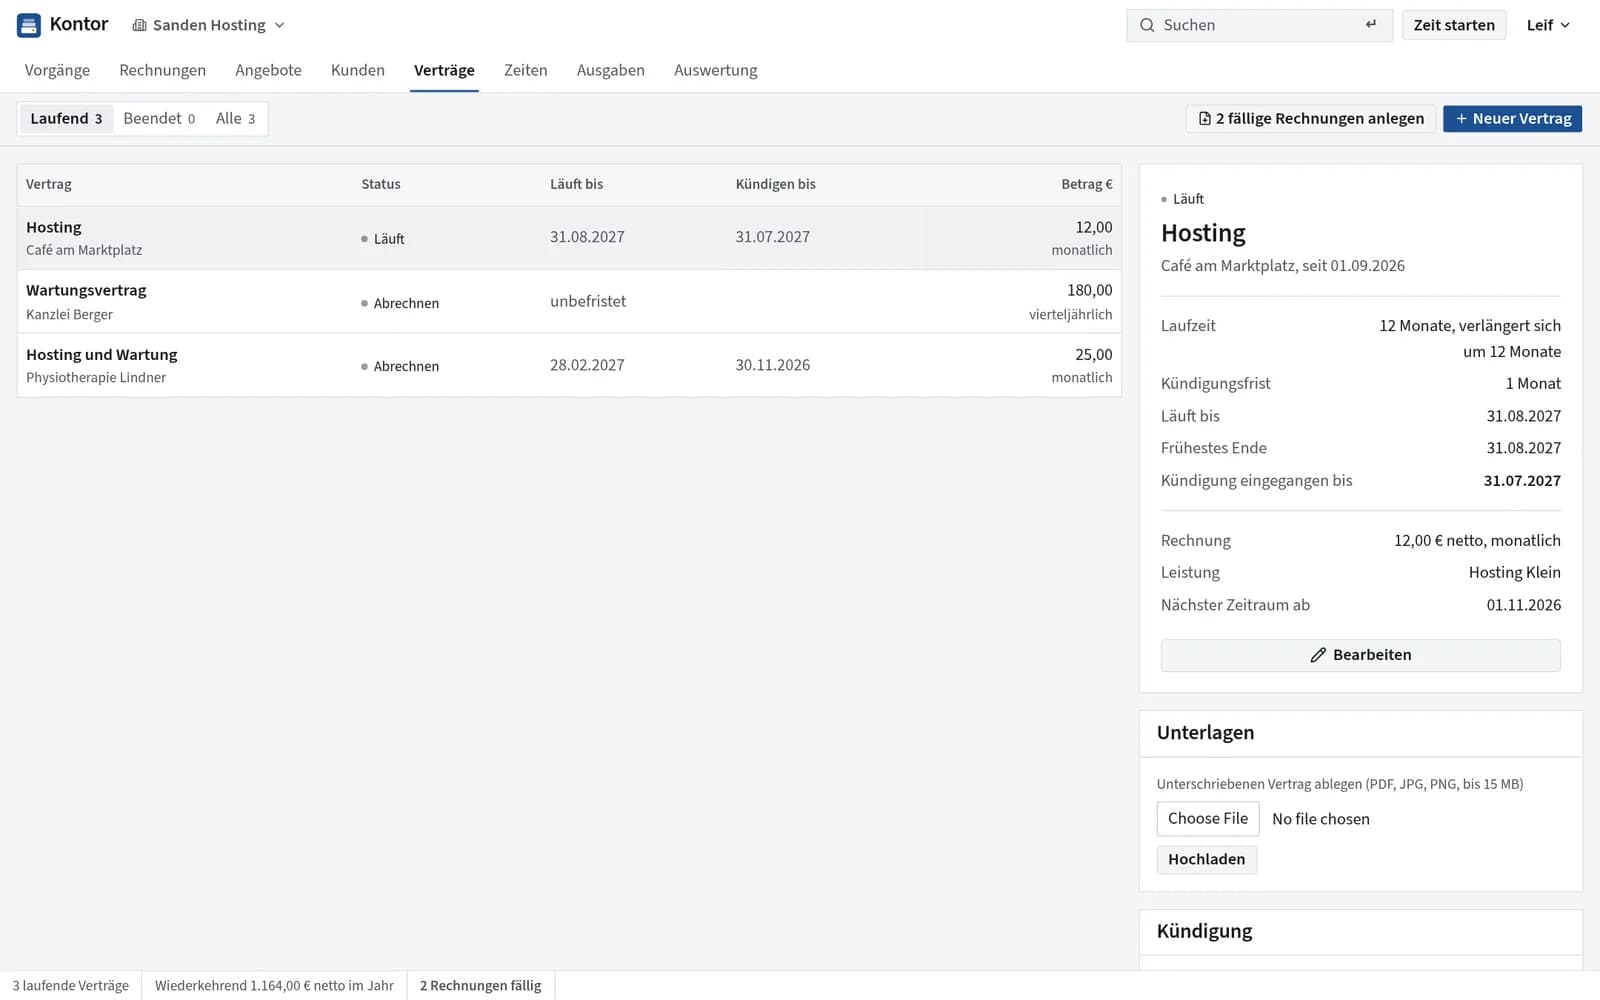Click the building icon beside Sanden Hosting
Viewport: 1600px width, 1000px height.
click(139, 25)
